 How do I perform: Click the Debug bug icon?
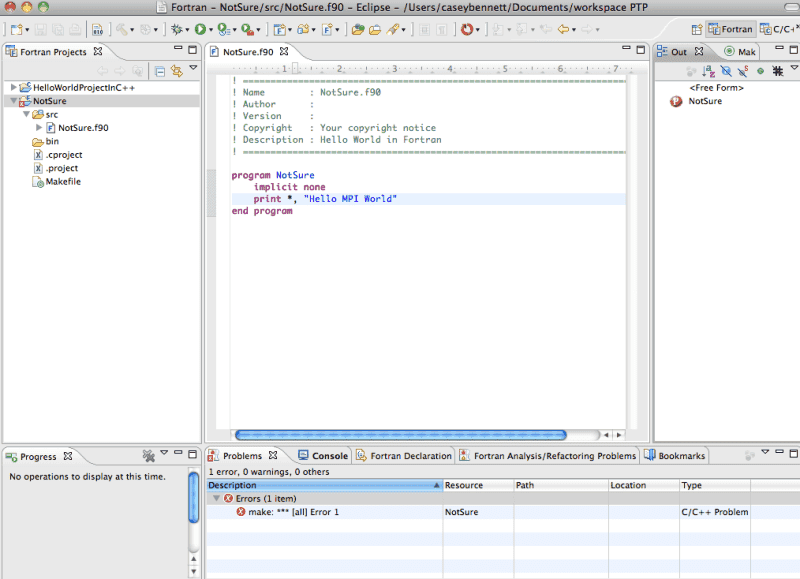175,30
